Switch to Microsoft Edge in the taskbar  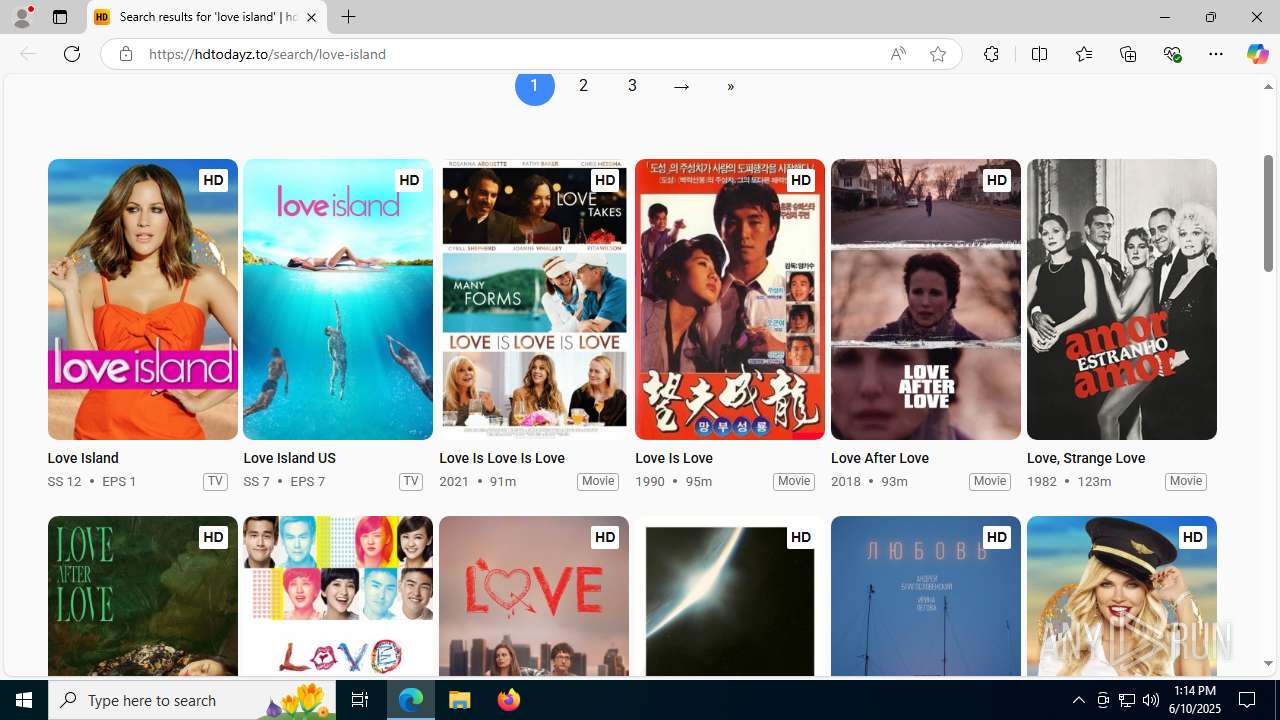click(411, 700)
